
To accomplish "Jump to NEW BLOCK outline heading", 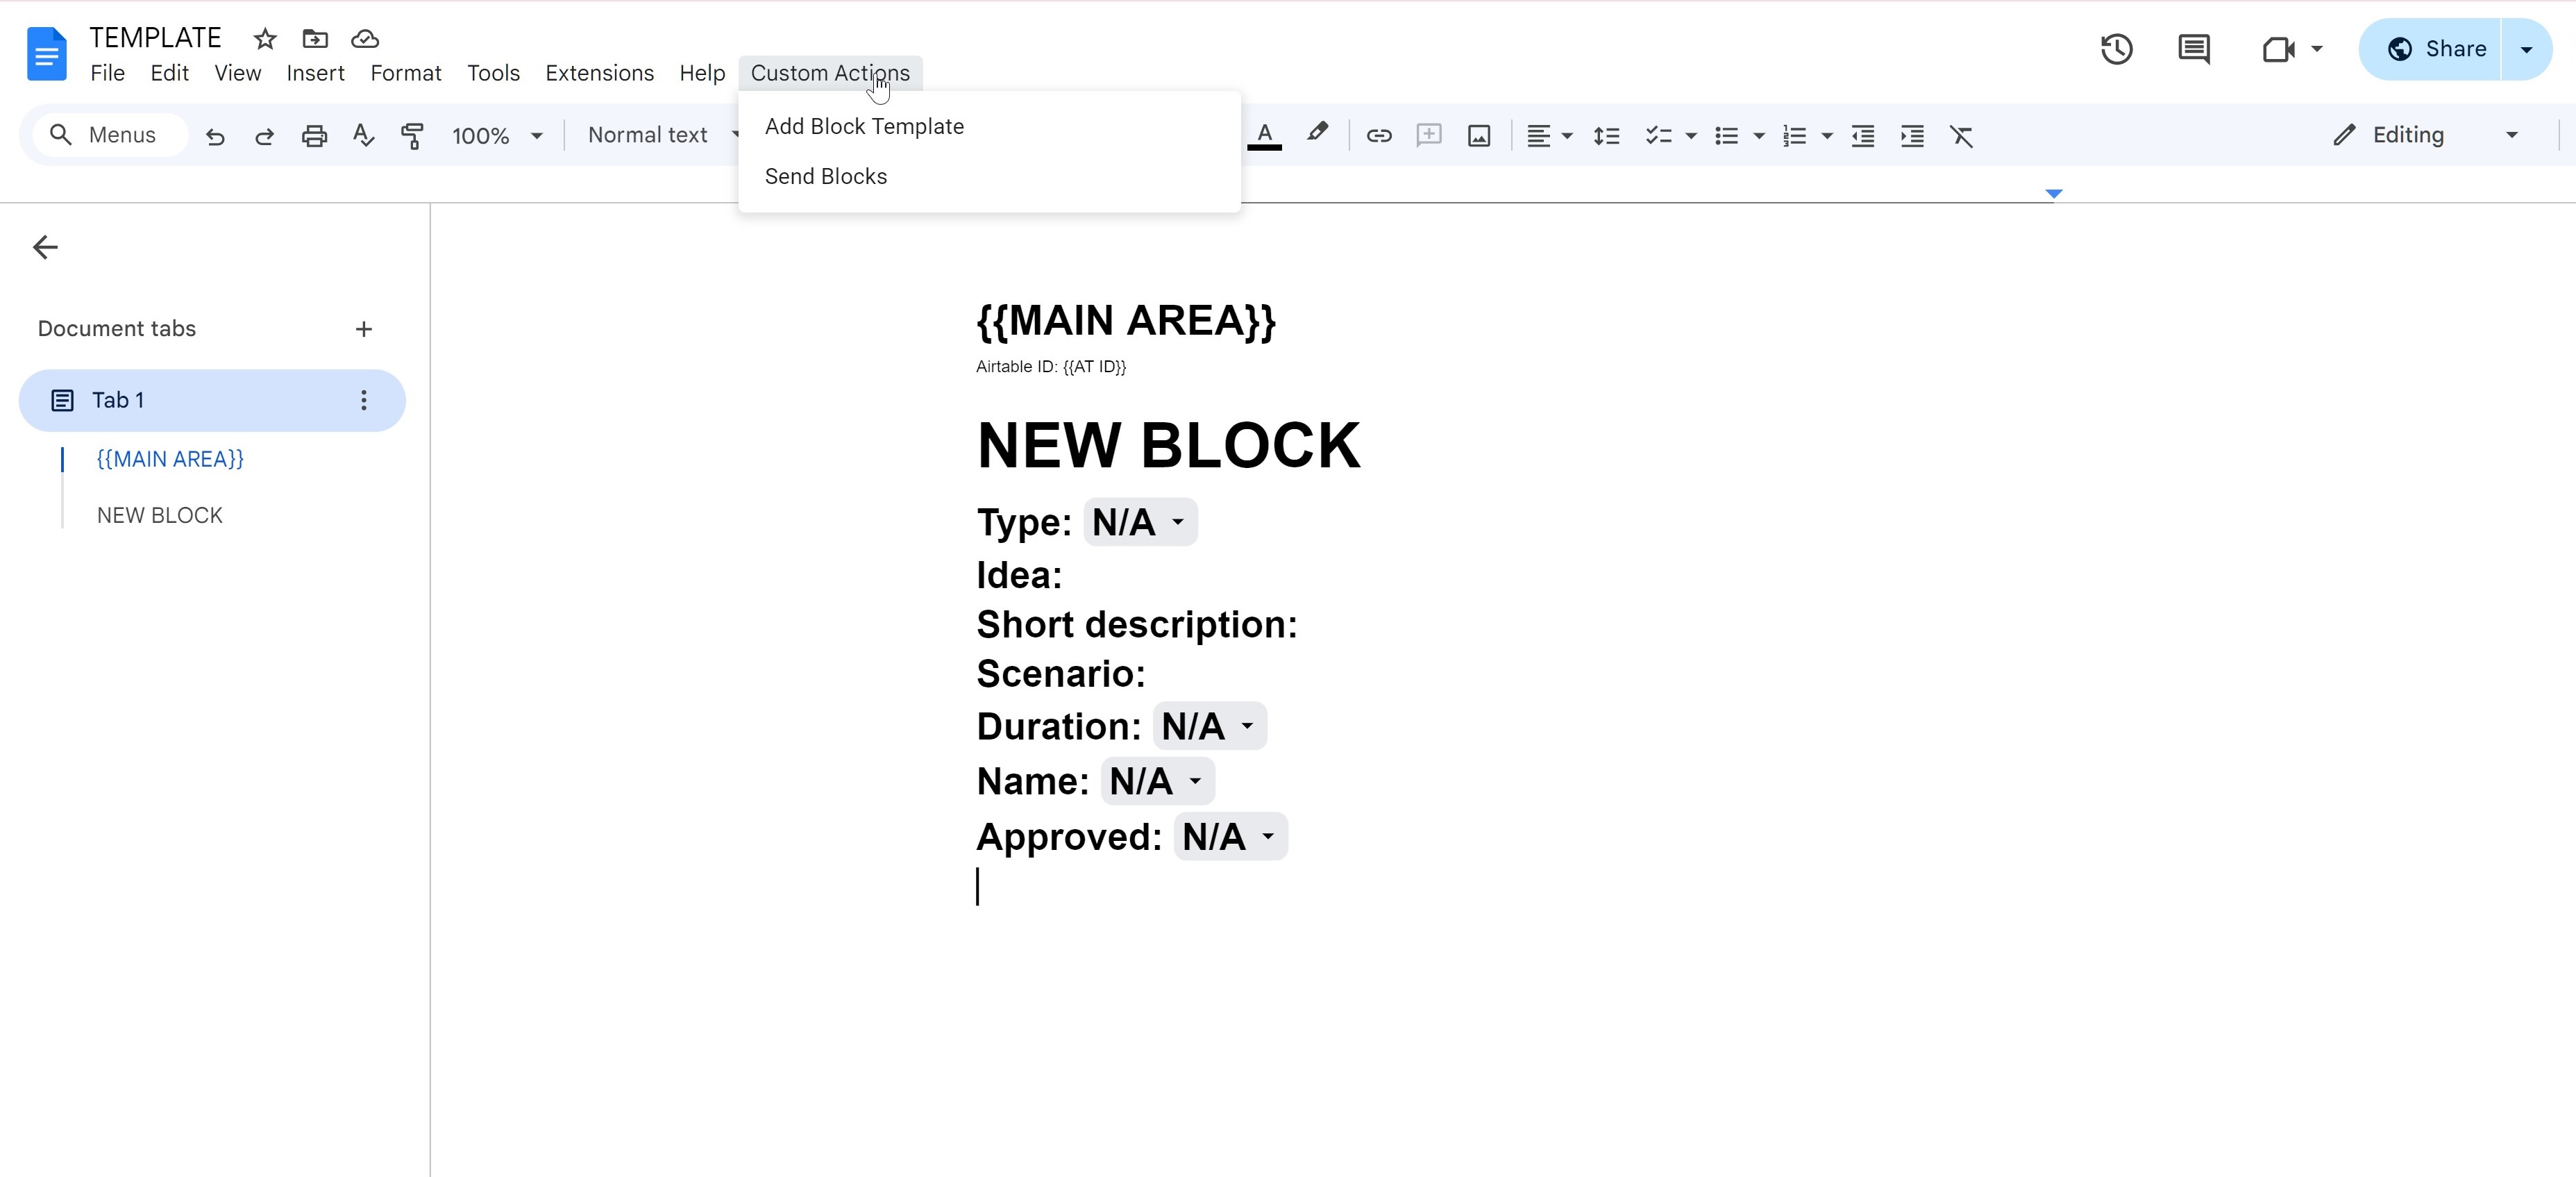I will click(160, 516).
